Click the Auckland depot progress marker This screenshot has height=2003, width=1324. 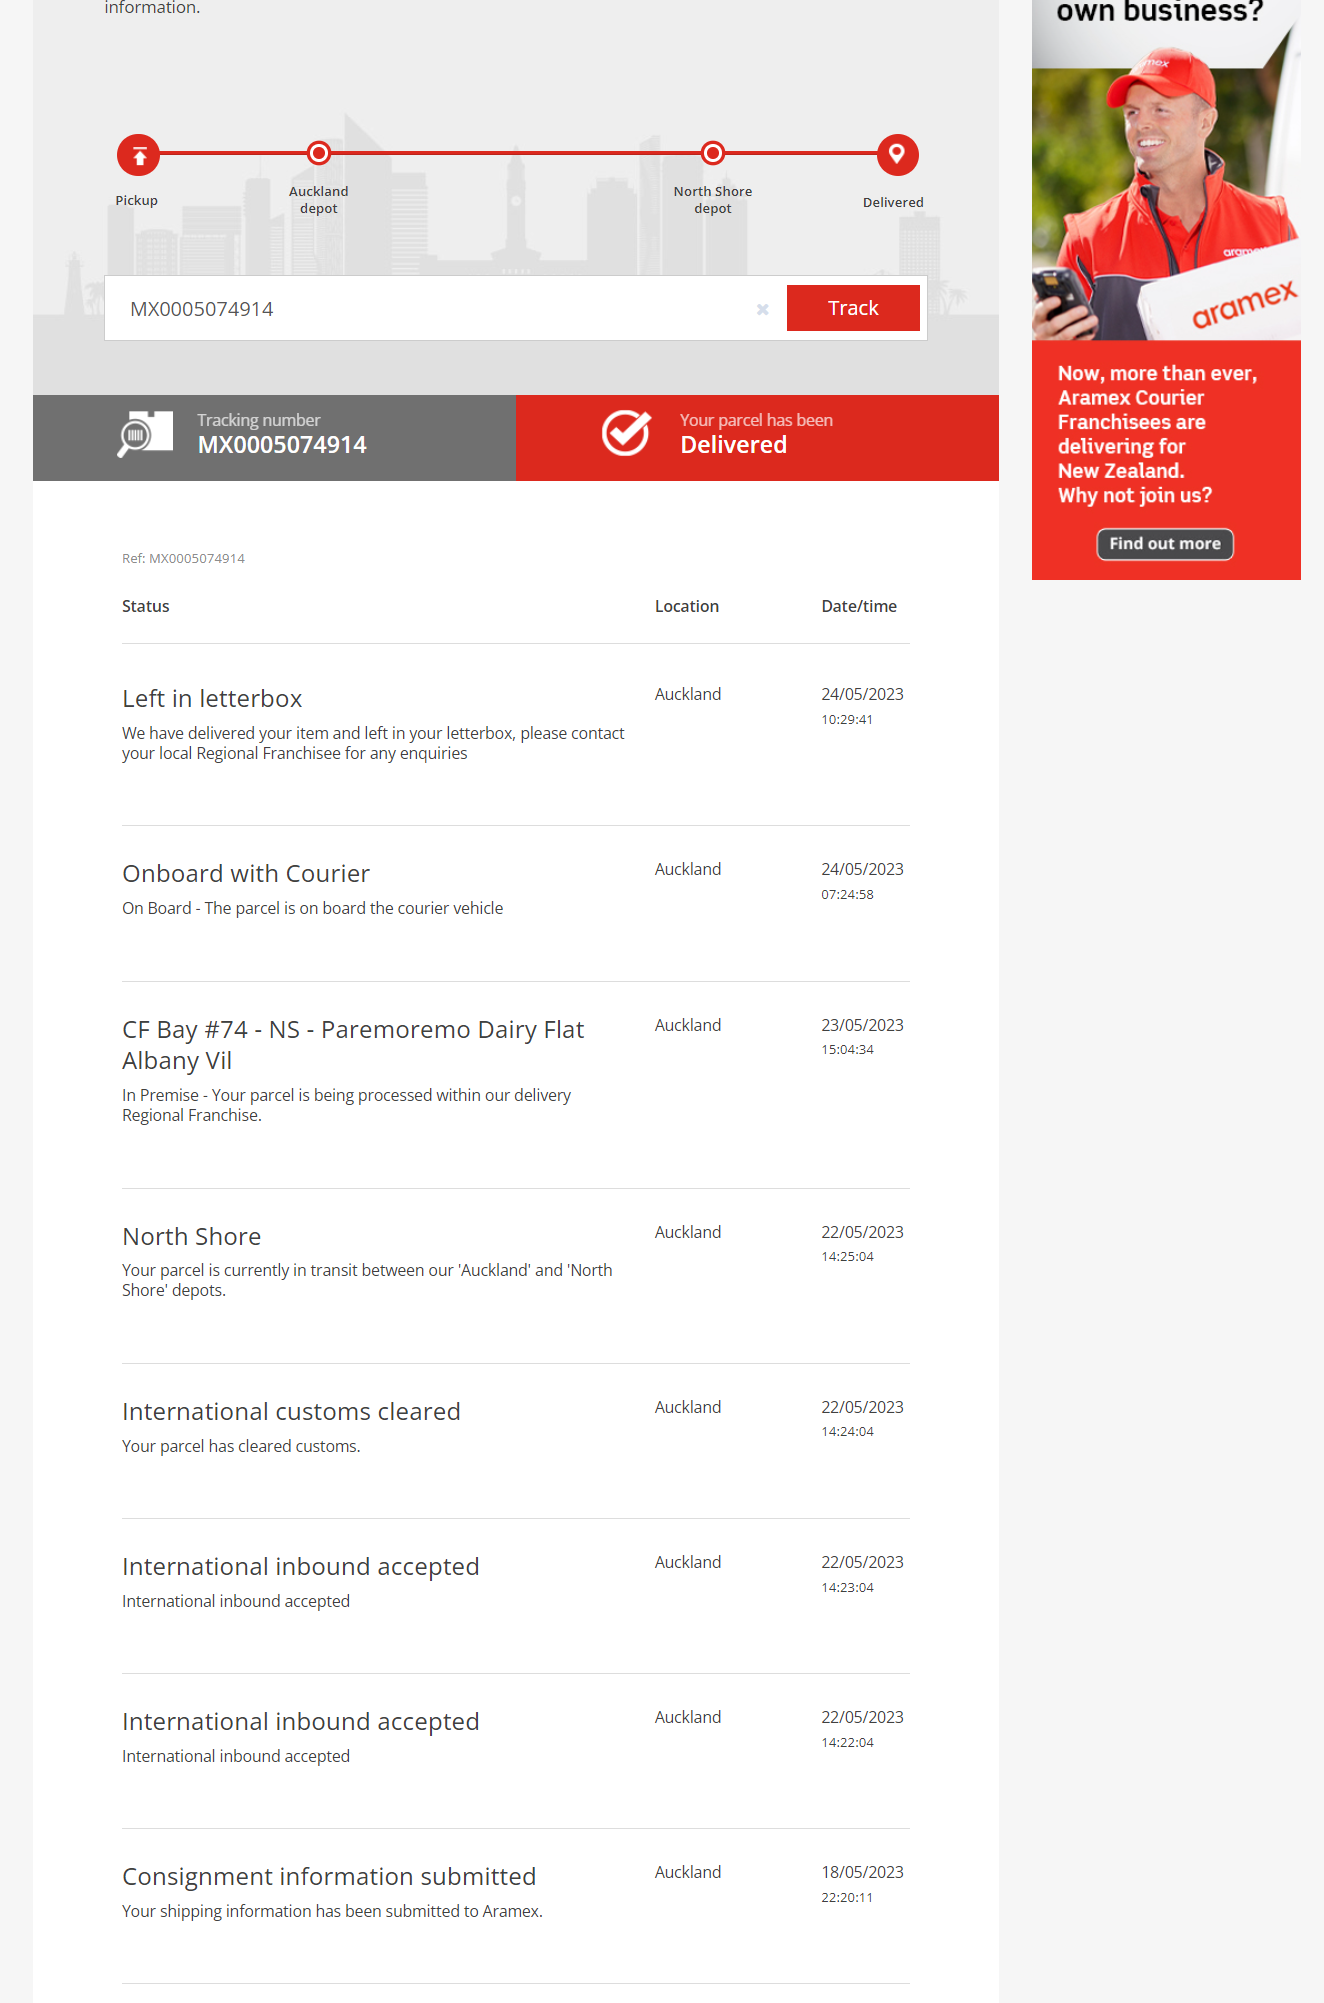coord(319,153)
